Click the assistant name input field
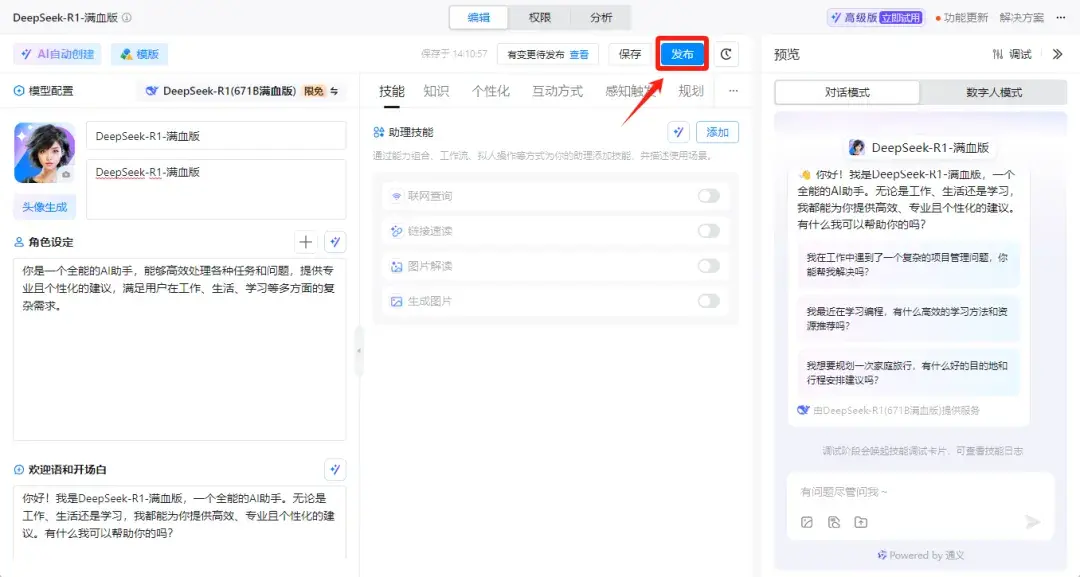This screenshot has width=1080, height=577. click(216, 136)
